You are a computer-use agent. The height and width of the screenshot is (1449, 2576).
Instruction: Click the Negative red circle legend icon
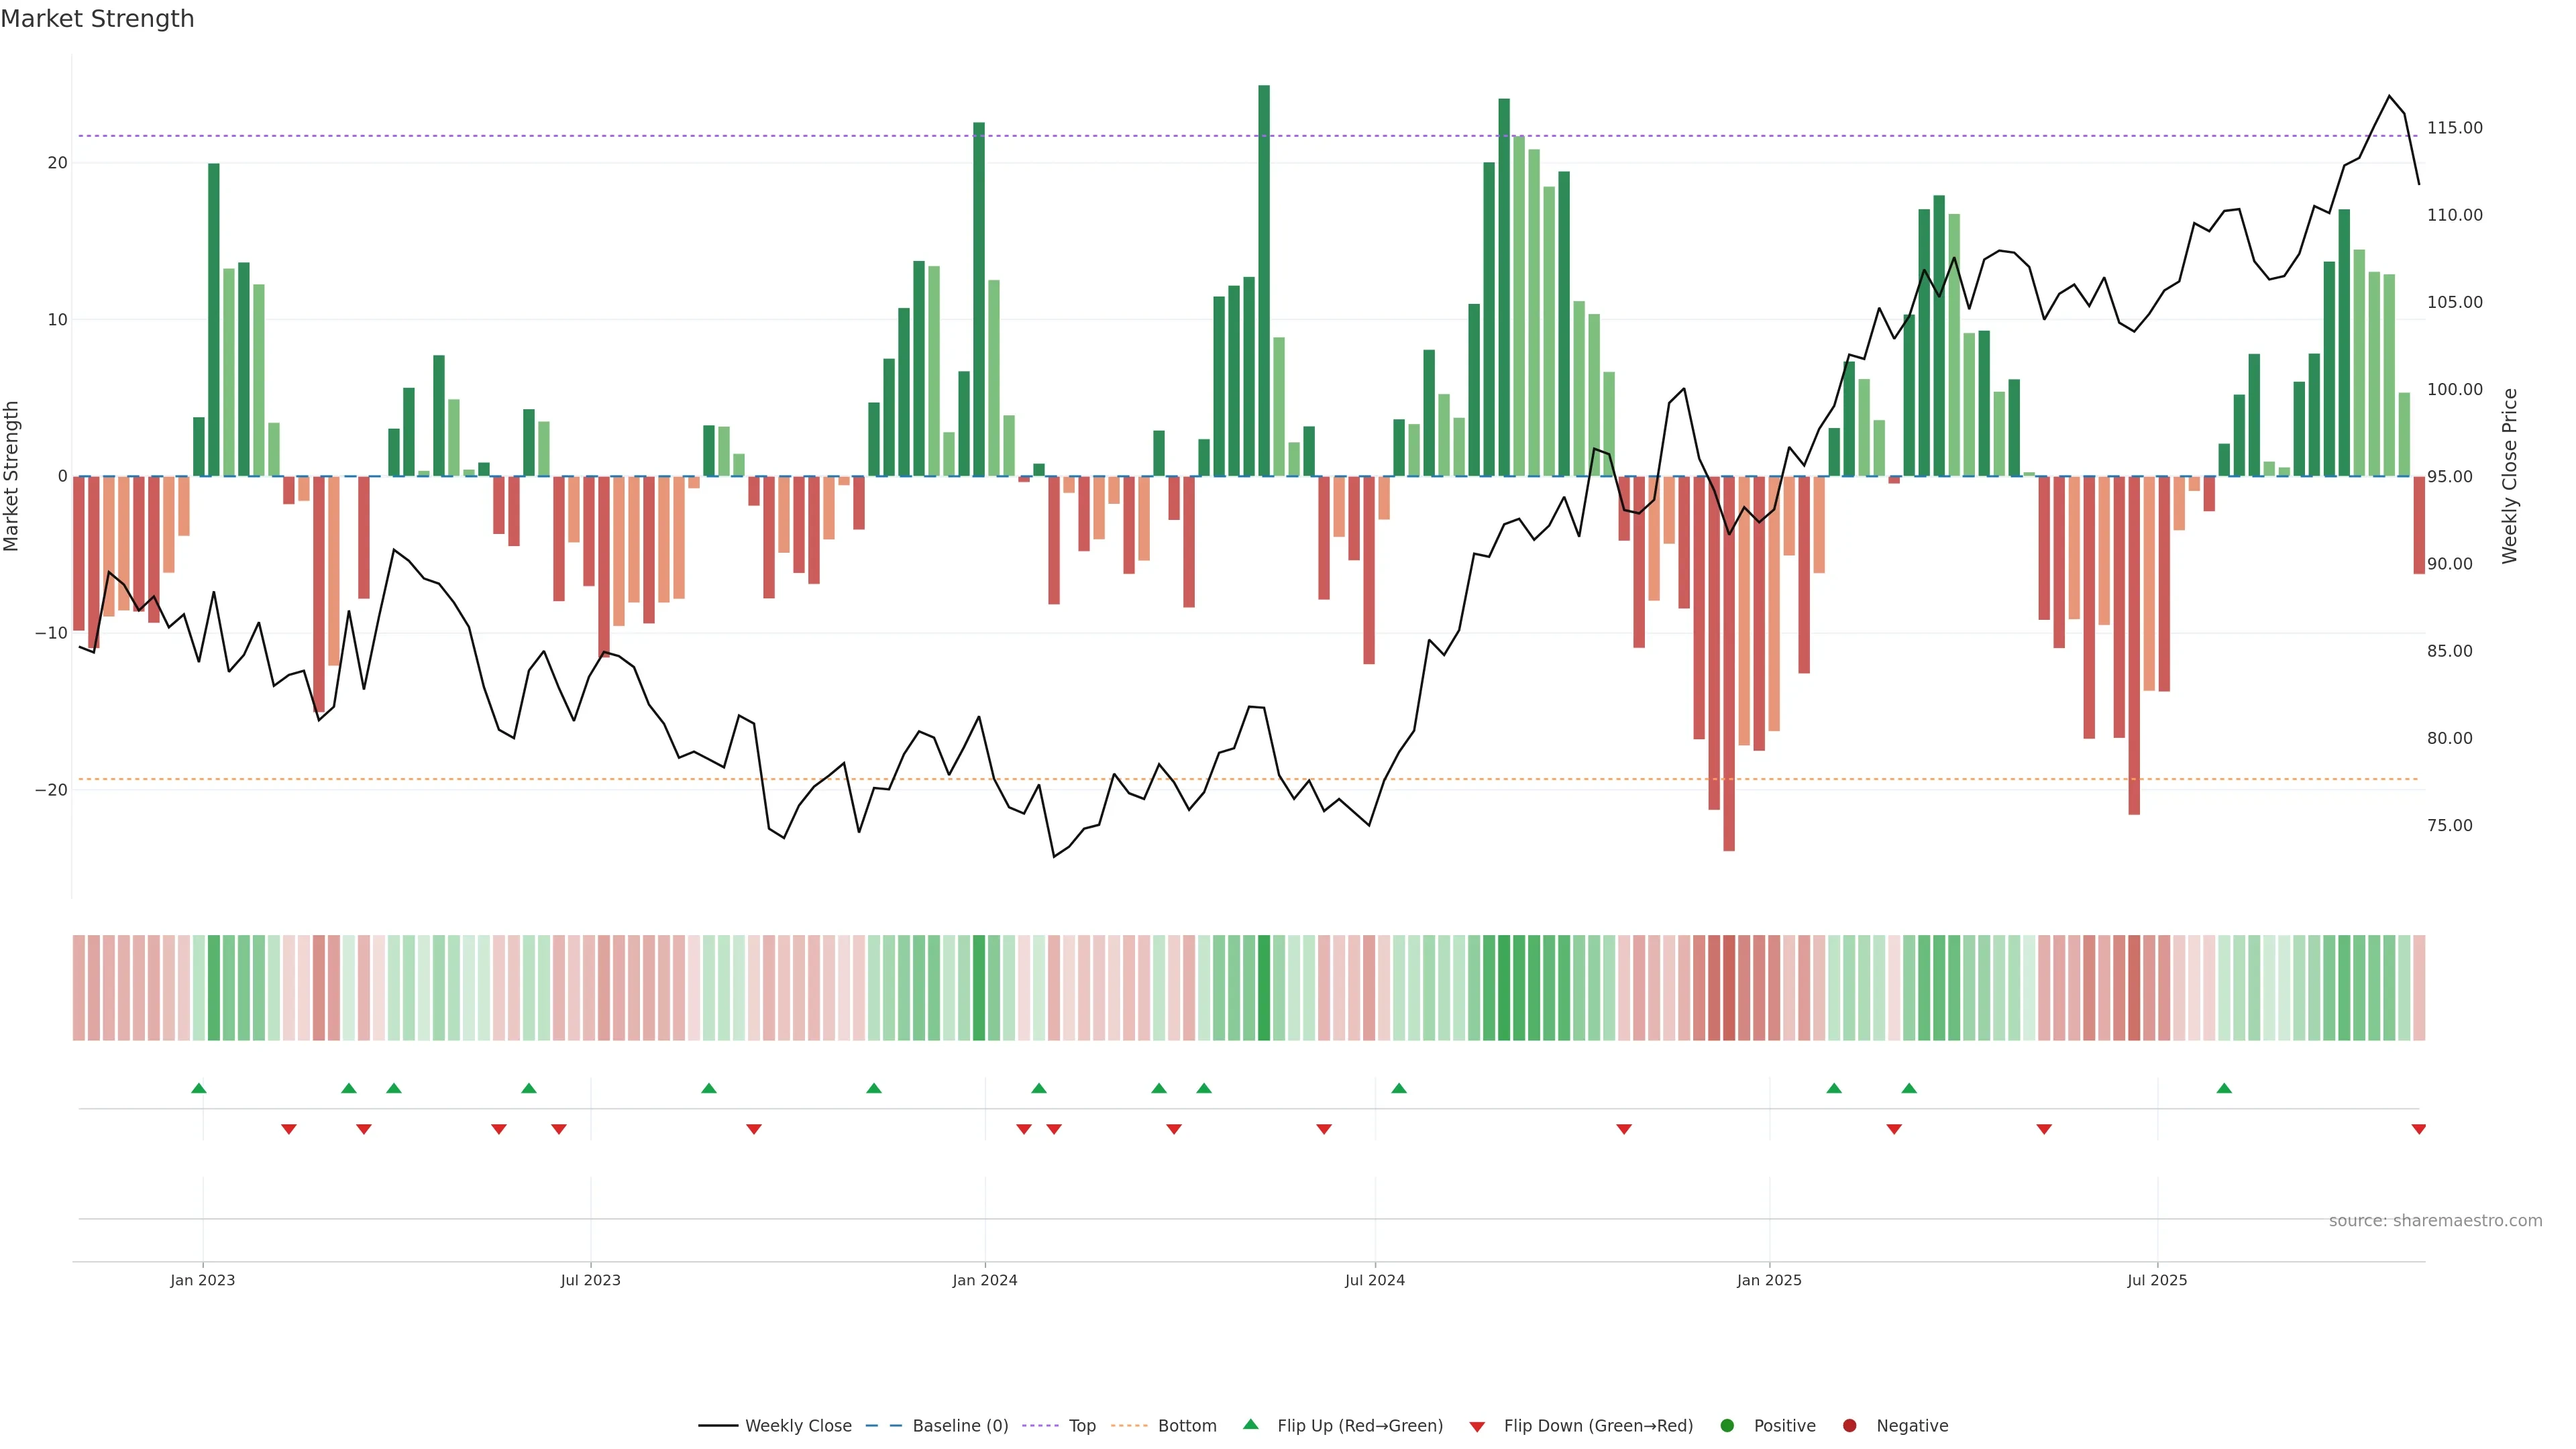pos(1849,1426)
